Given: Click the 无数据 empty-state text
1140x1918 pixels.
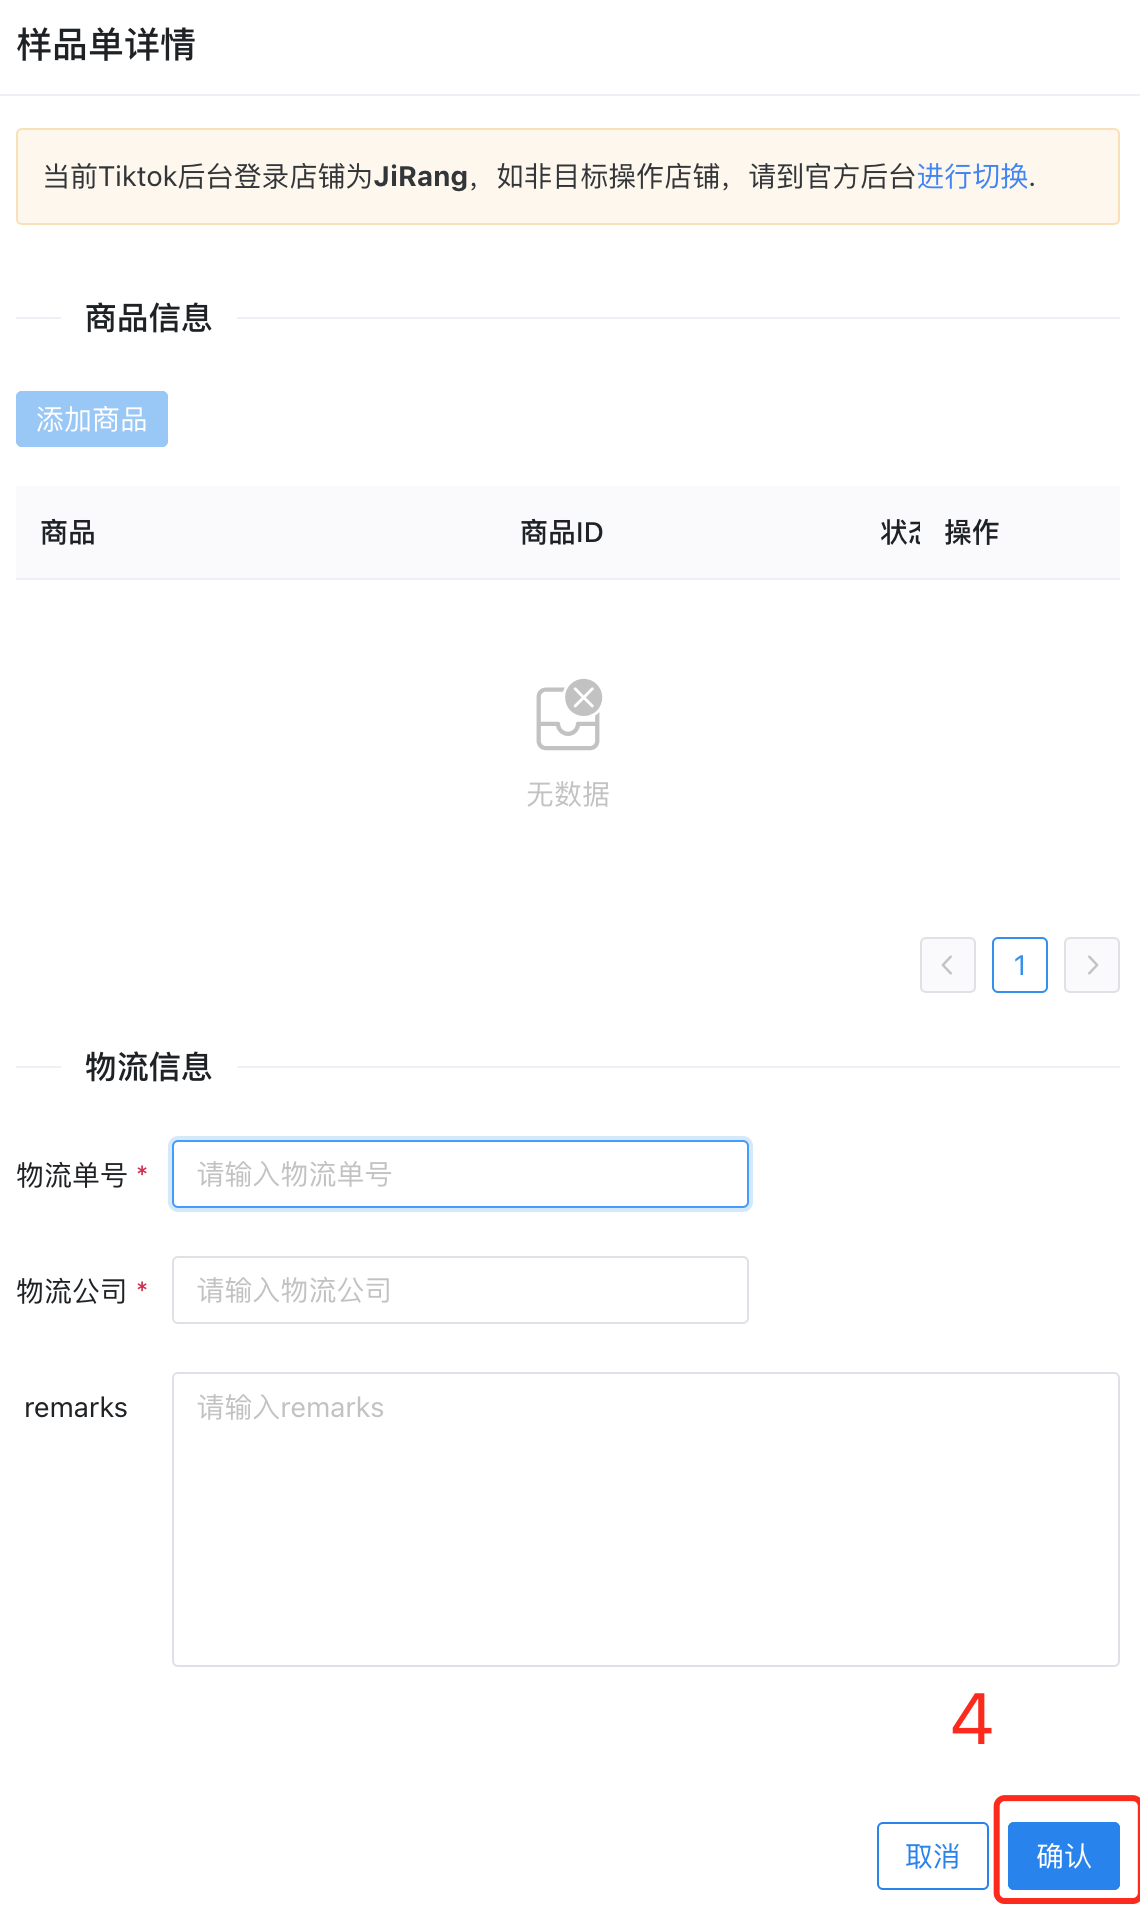Looking at the screenshot, I should (x=568, y=794).
